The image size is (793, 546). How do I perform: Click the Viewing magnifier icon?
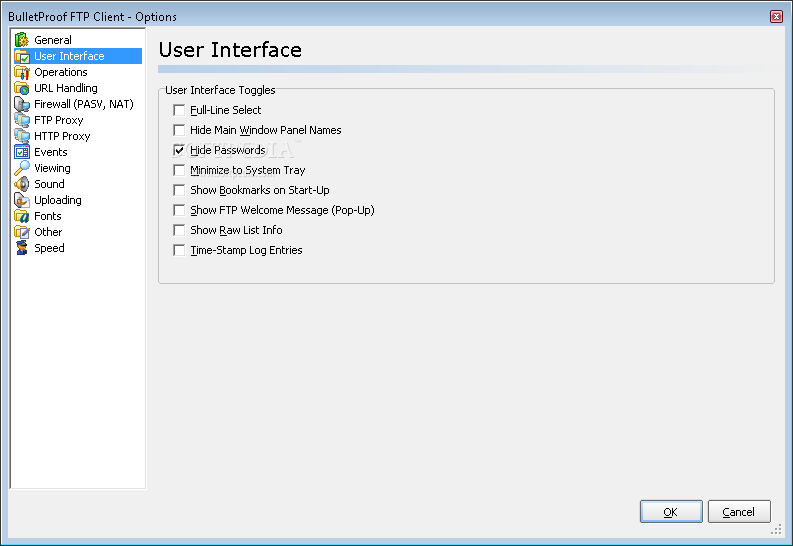[21, 168]
